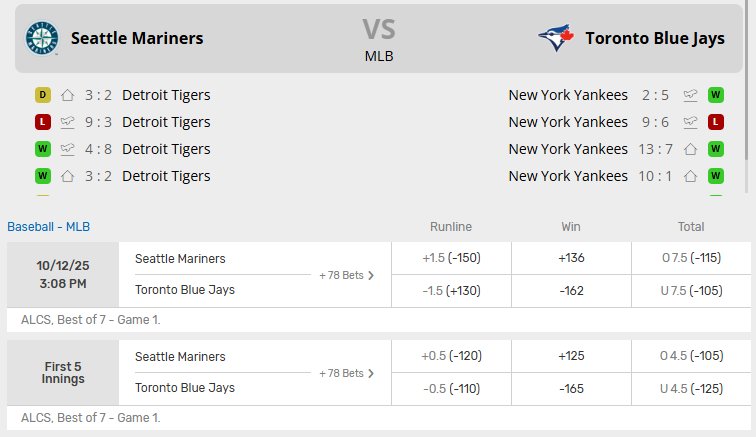The width and height of the screenshot is (756, 437).
Task: Click the yellow D draw badge
Action: pos(42,95)
